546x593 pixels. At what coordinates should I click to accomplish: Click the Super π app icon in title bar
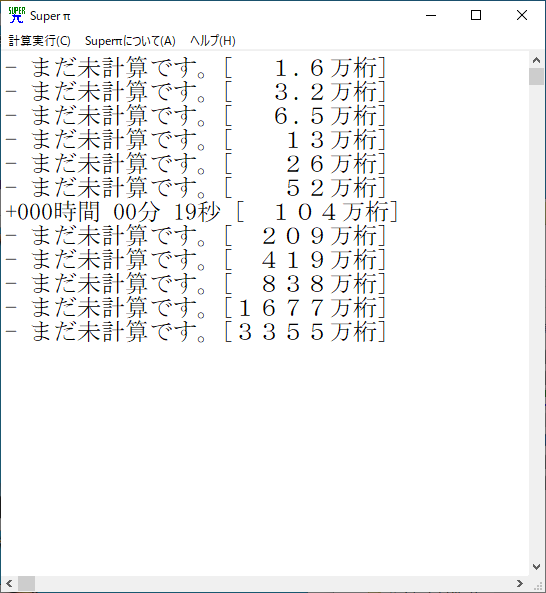pos(17,16)
